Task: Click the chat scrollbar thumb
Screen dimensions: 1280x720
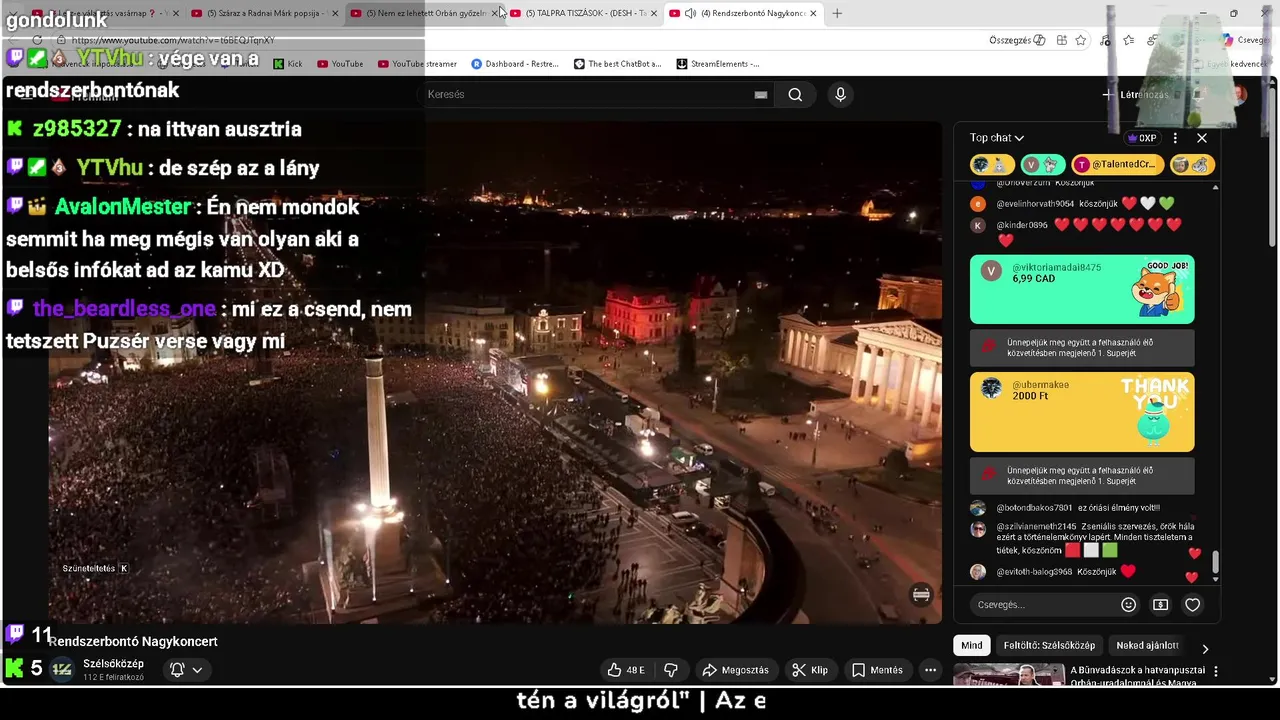Action: click(x=1215, y=562)
